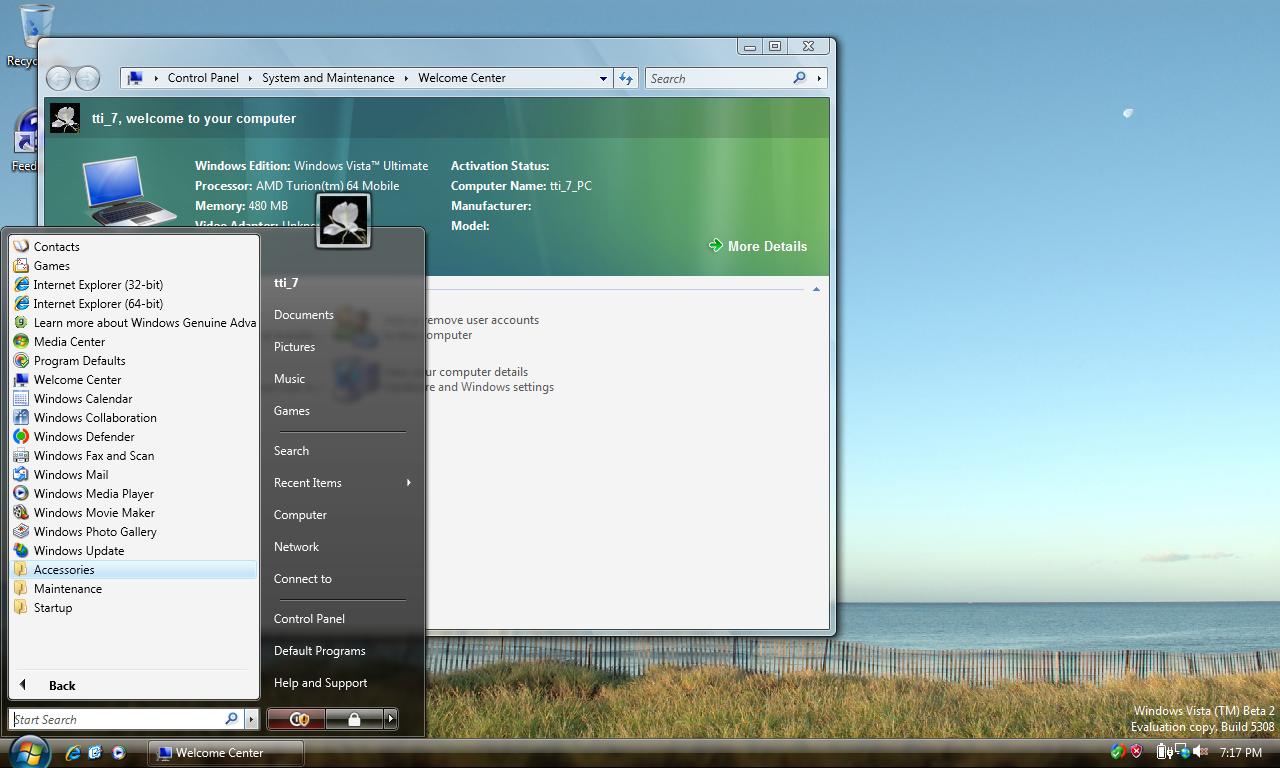Open the search box options dropdown arrow
The image size is (1280, 768).
tap(819, 78)
